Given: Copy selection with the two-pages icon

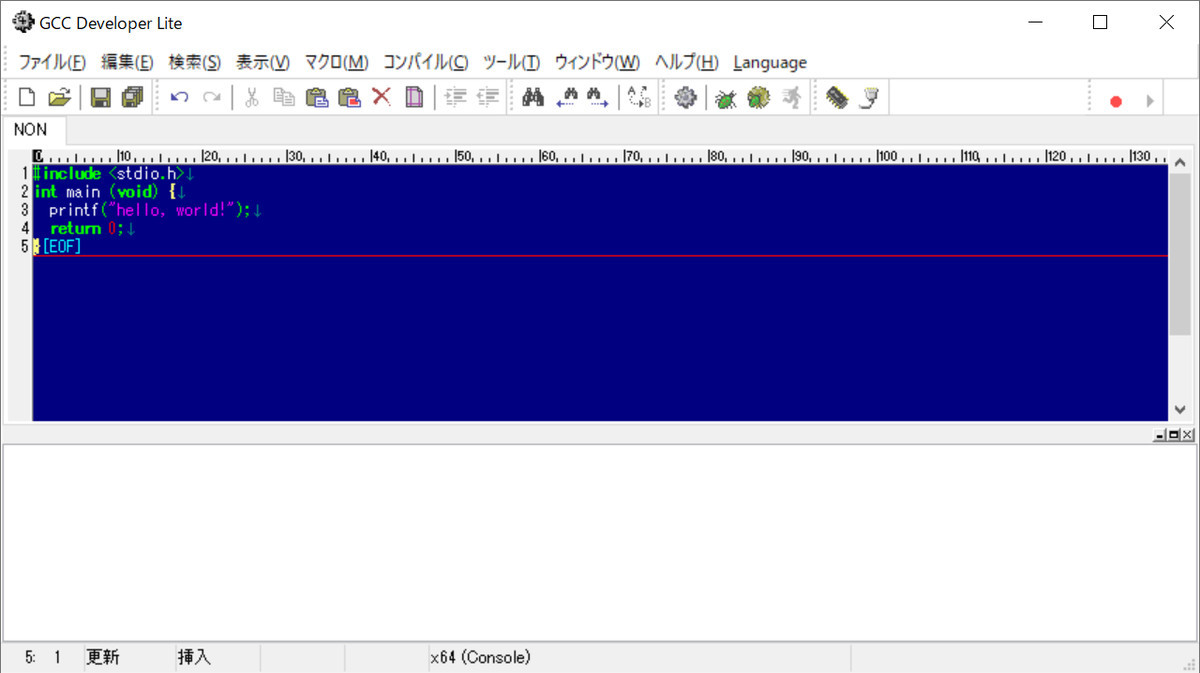Looking at the screenshot, I should pos(284,98).
